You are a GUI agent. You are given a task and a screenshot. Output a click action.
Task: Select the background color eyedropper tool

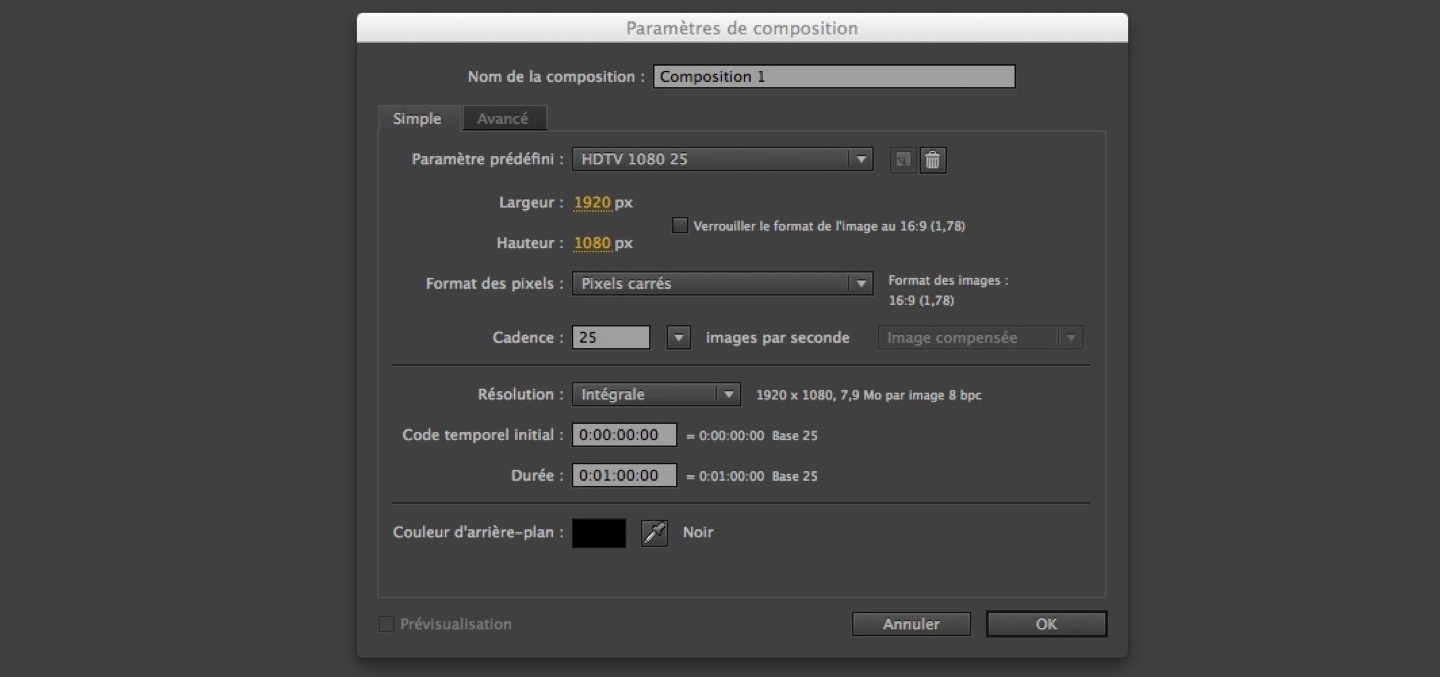[x=653, y=532]
